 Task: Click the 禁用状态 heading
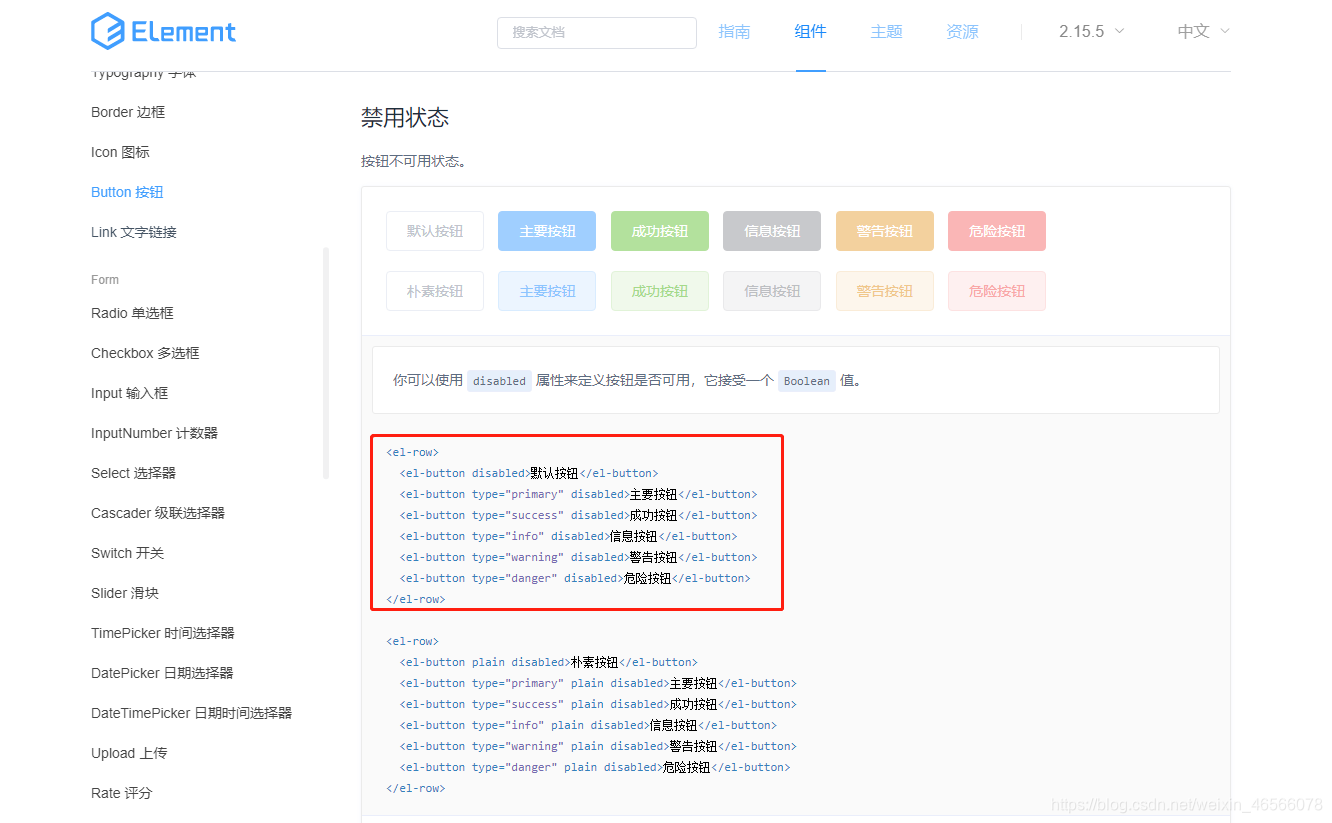click(405, 118)
